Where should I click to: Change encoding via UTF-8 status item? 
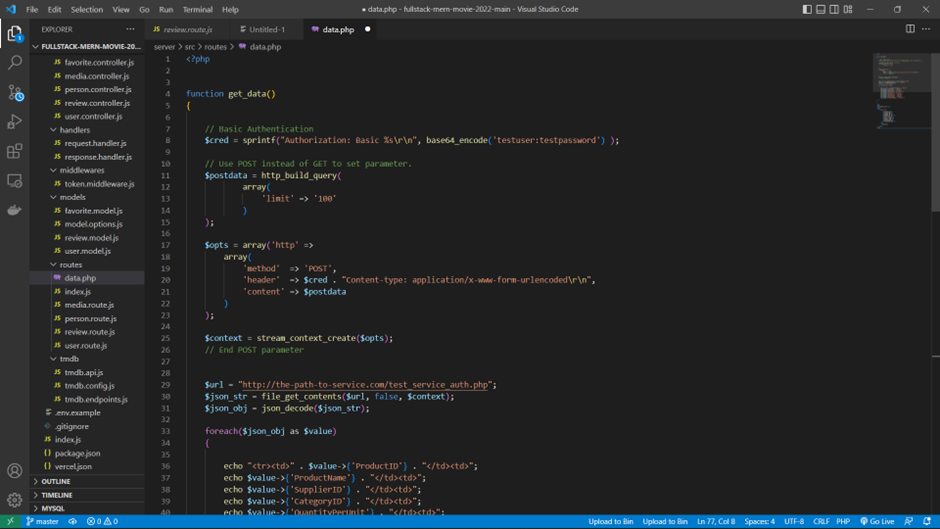[794, 521]
